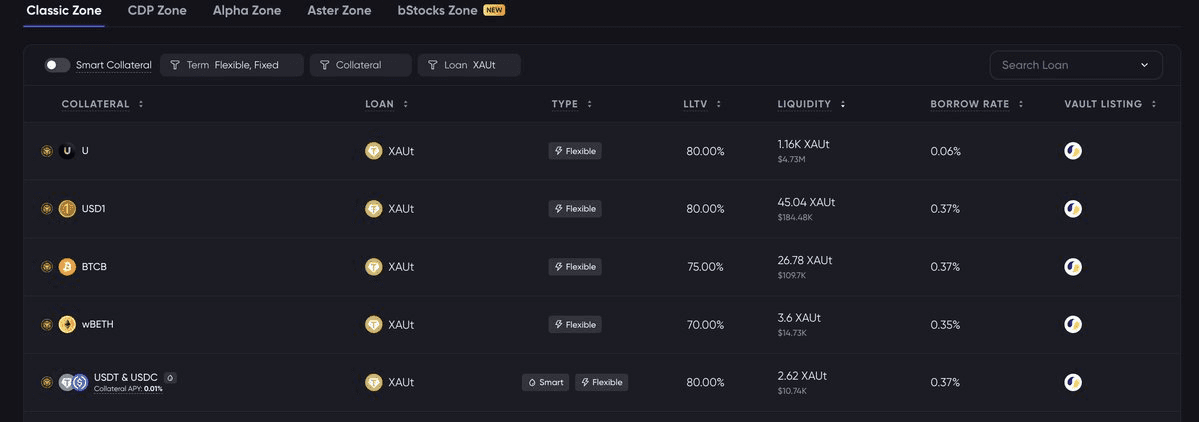Click the USDT & USDC paired collateral icon

tap(74, 382)
